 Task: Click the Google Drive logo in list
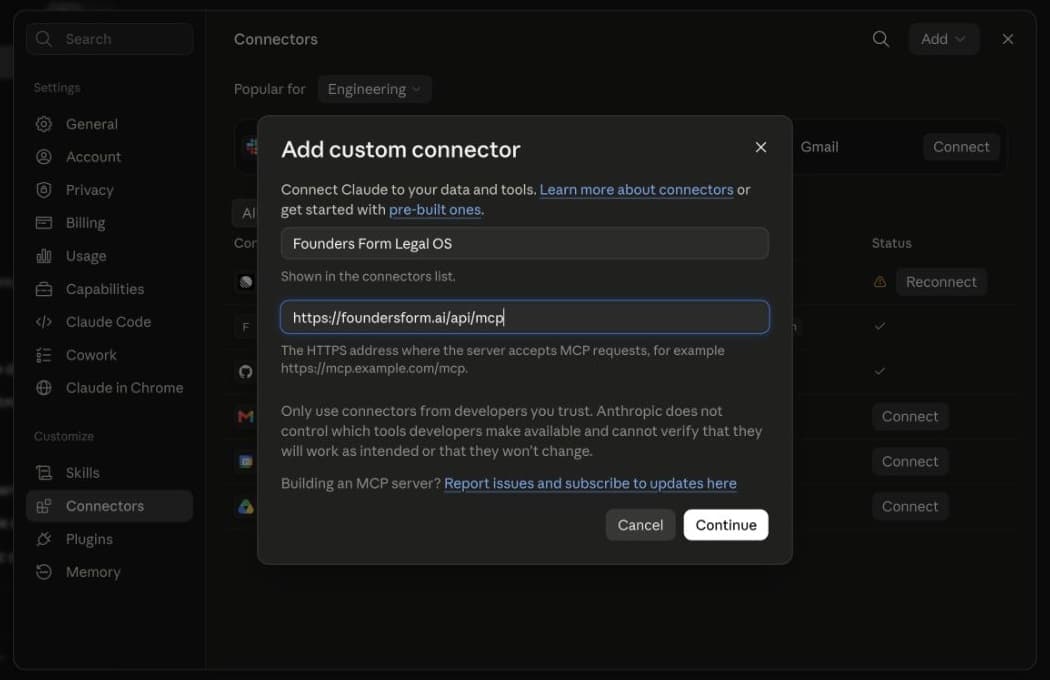[x=246, y=506]
